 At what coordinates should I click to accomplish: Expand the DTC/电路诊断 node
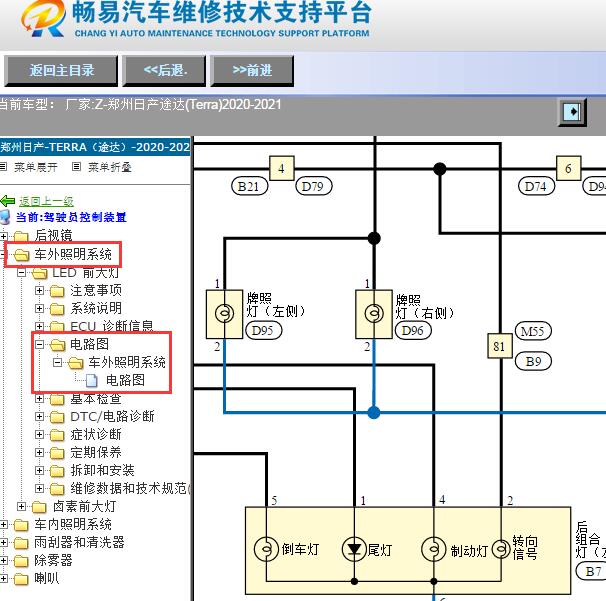tap(39, 416)
